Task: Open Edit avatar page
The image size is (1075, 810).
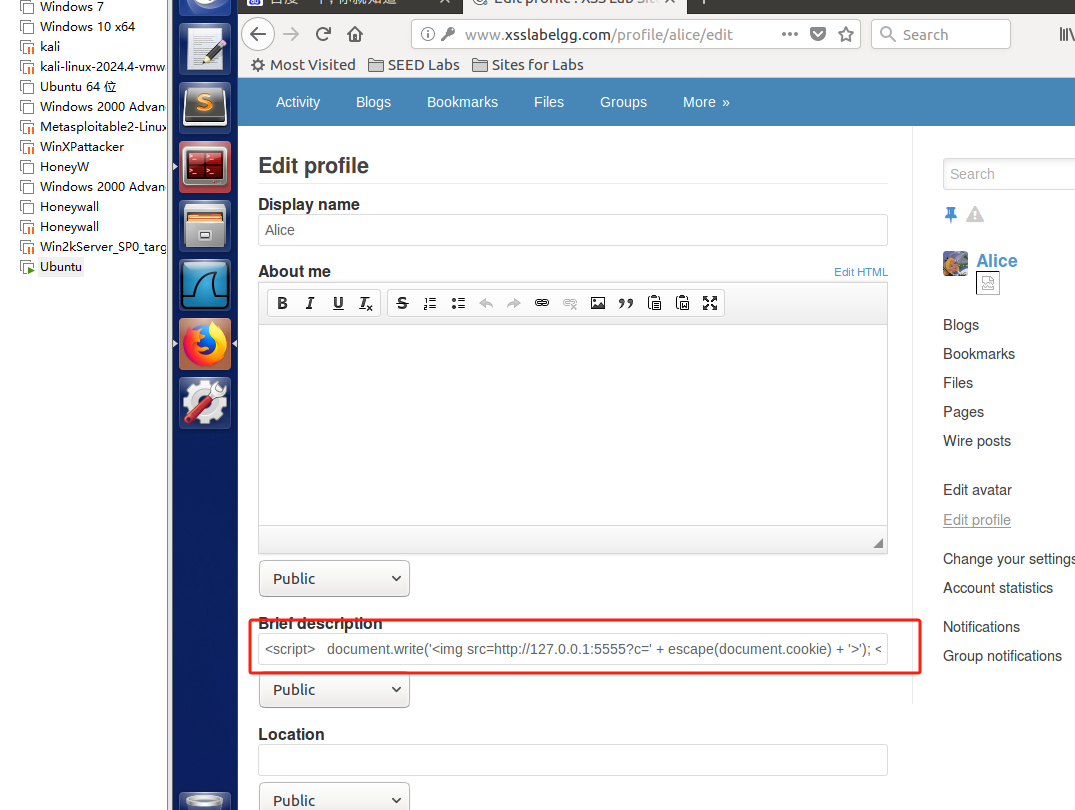Action: click(977, 490)
